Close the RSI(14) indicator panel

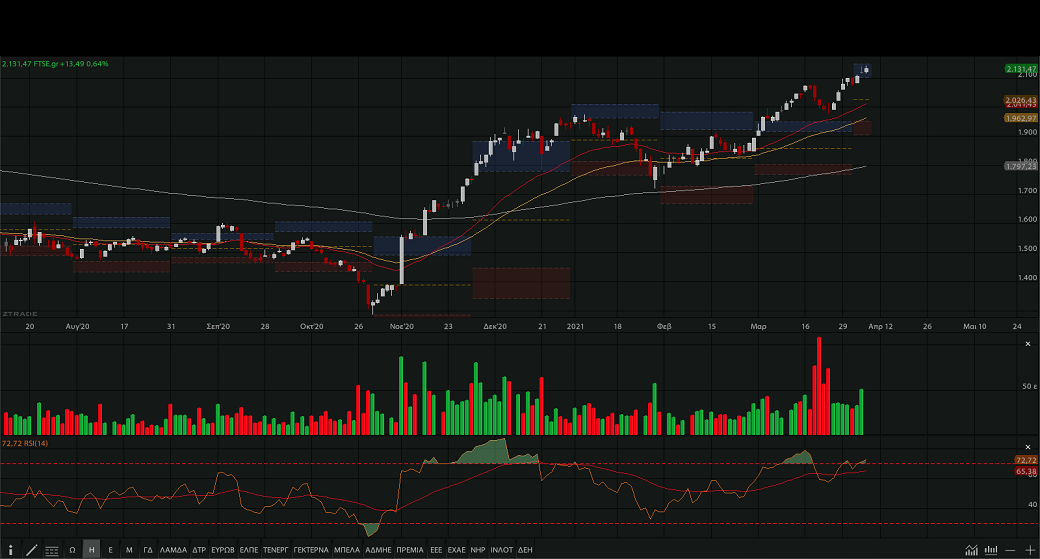pyautogui.click(x=1028, y=447)
